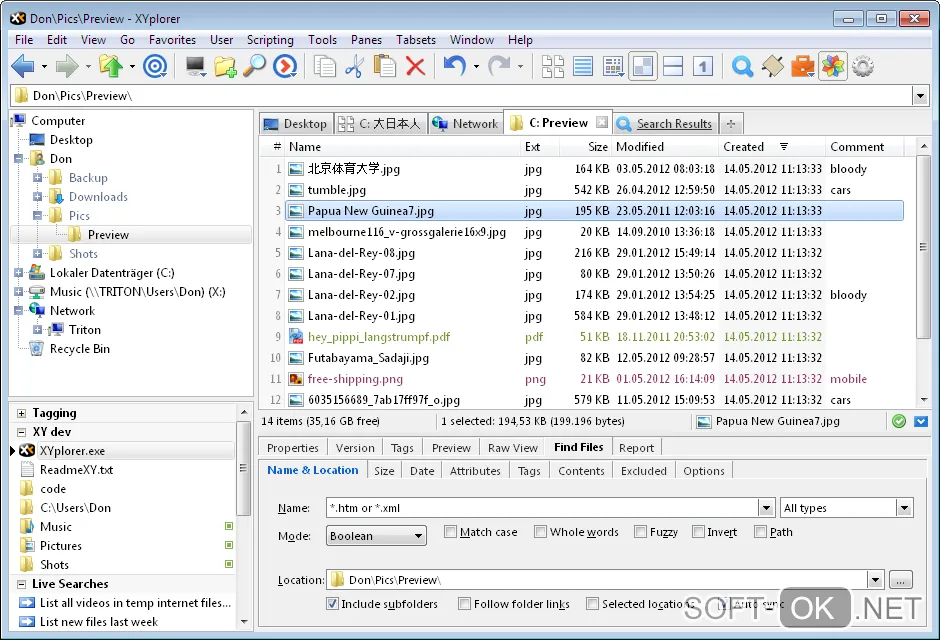Open Configuration gear icon
The height and width of the screenshot is (640, 940).
point(863,66)
